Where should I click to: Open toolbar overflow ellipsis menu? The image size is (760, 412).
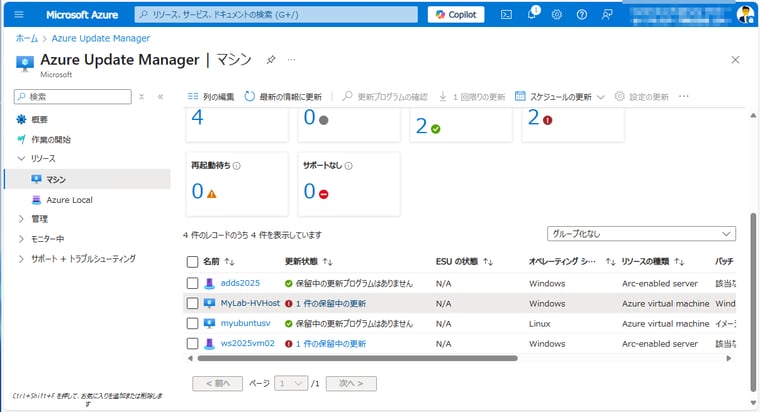tap(683, 96)
